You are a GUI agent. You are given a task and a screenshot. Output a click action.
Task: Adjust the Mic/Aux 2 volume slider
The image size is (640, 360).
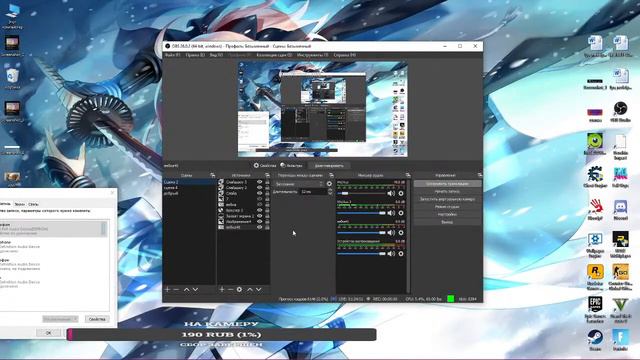point(361,213)
